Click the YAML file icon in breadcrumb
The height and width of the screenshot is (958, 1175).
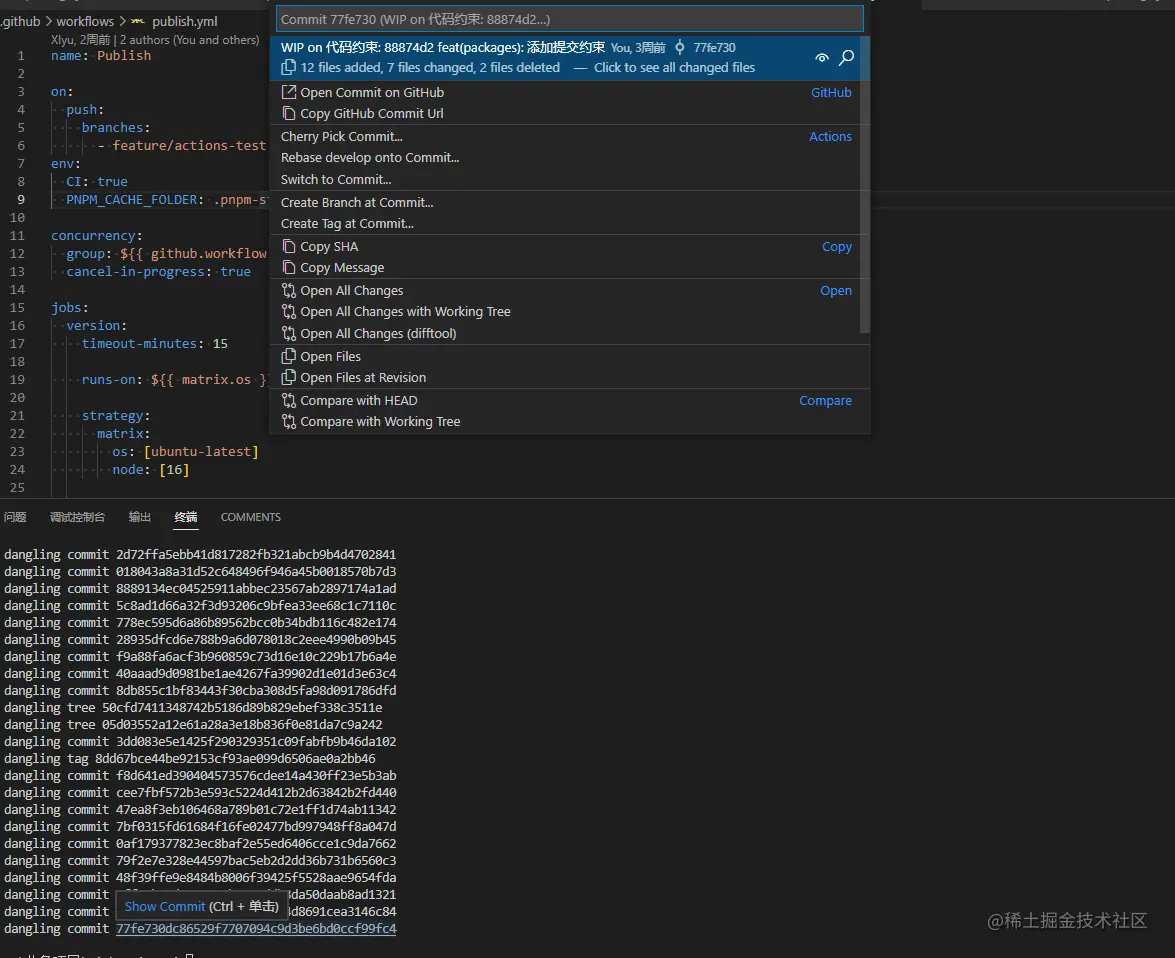point(139,21)
